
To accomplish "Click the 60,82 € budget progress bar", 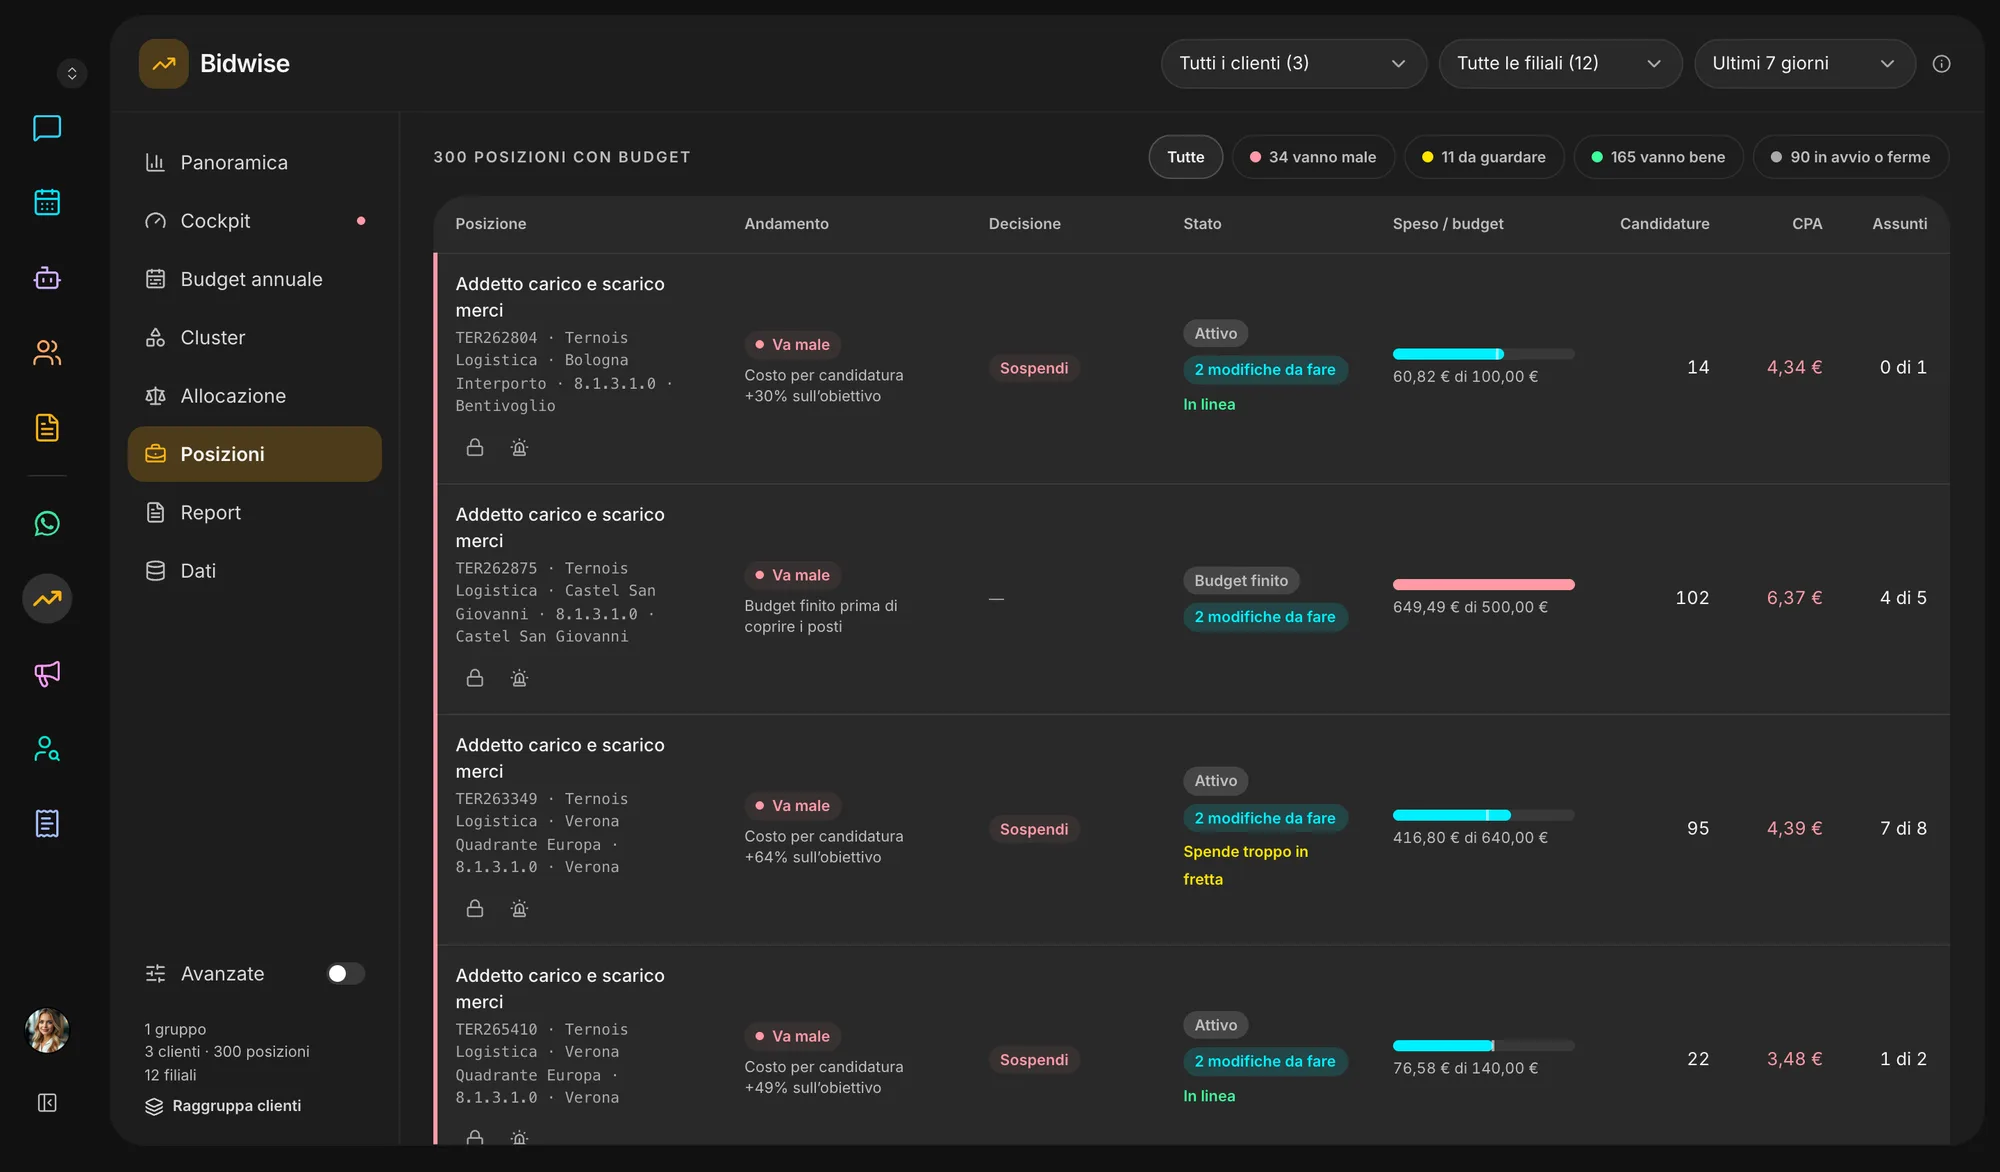I will (1483, 354).
